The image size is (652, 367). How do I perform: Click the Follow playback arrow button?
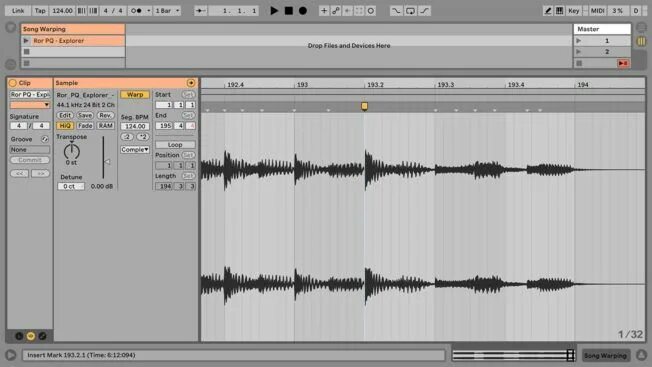pos(200,11)
